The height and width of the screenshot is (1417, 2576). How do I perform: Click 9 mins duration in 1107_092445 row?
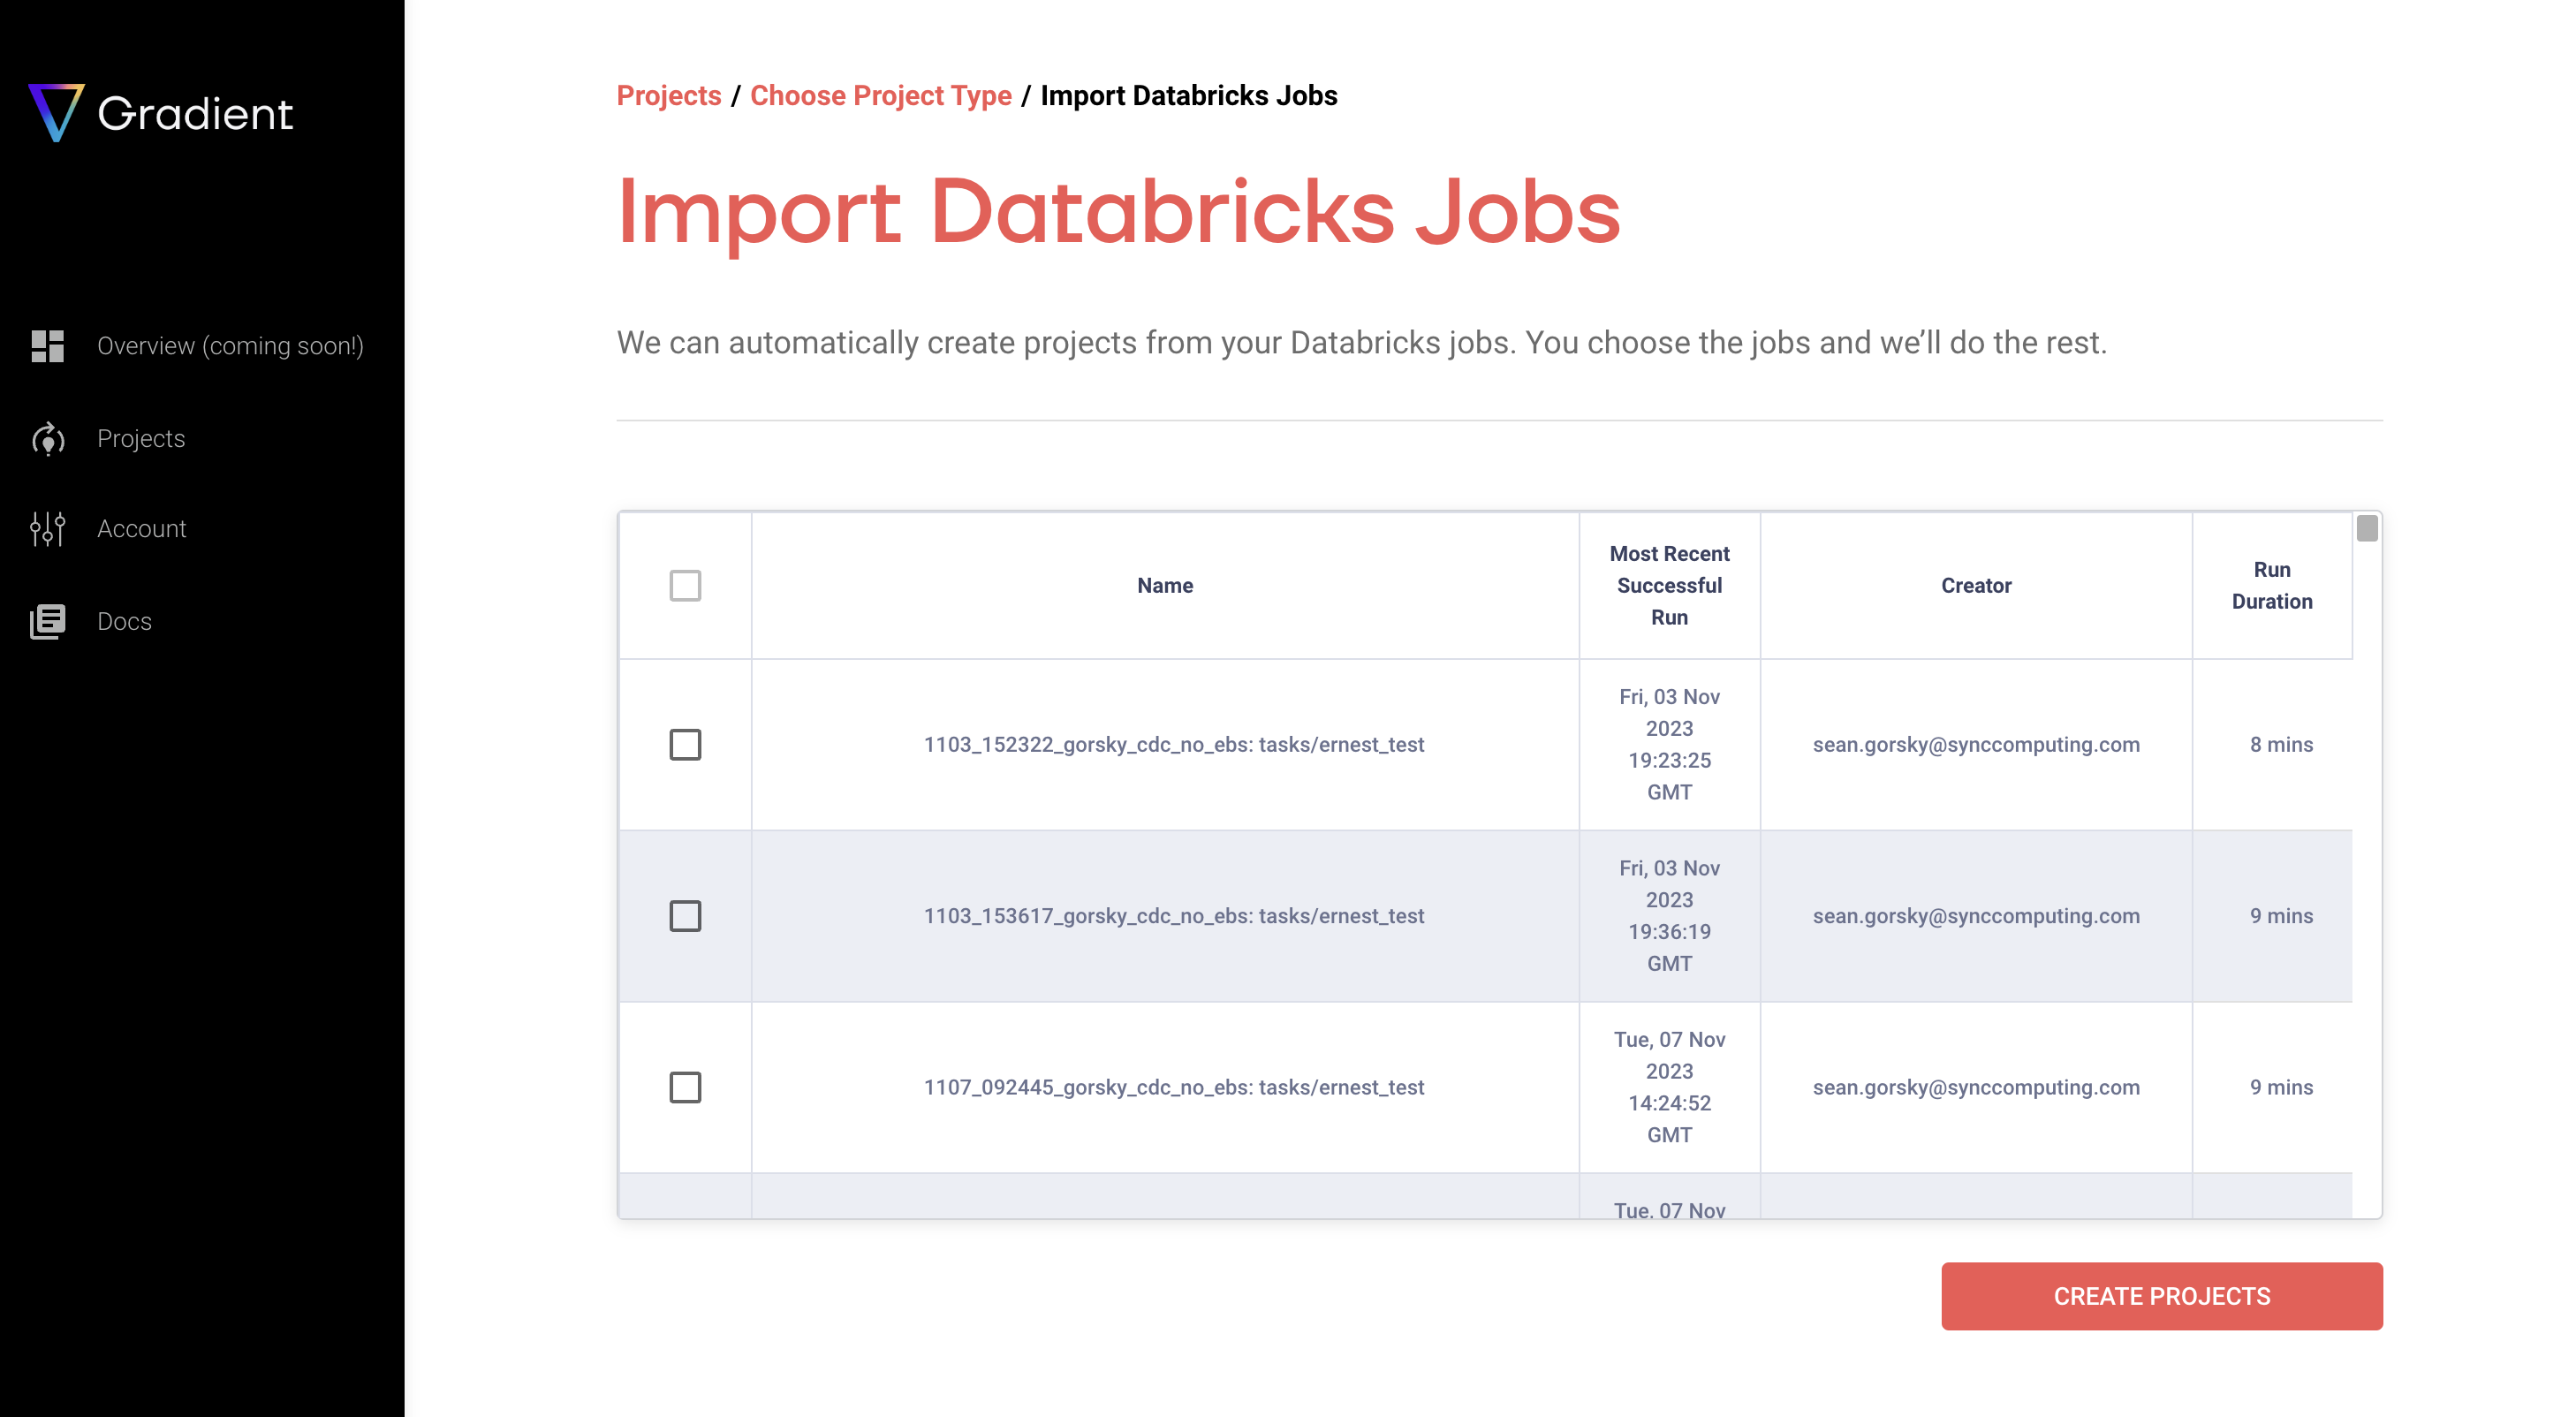(2281, 1087)
